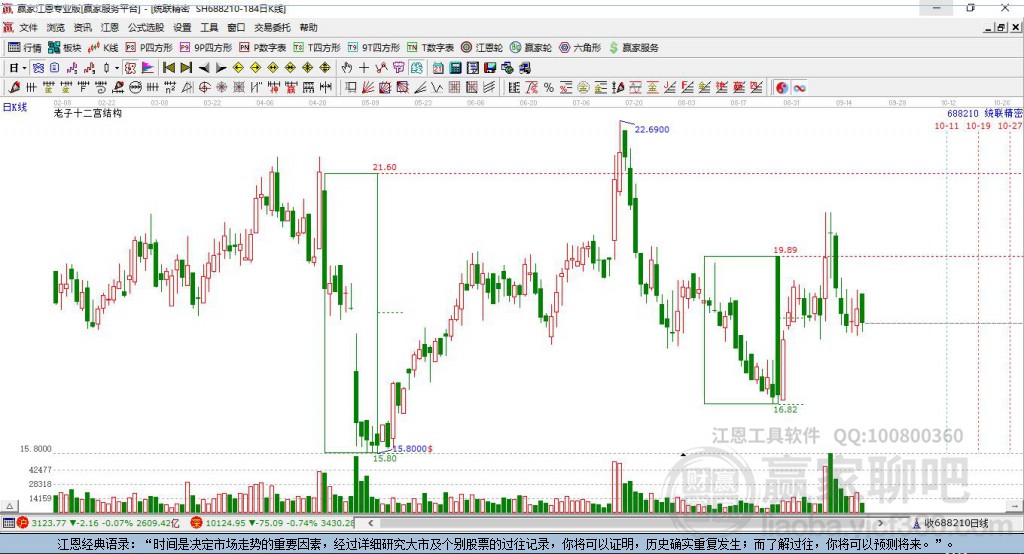Viewport: 1024px width, 554px height.
Task: Click the 收688210日线 status entry
Action: pos(950,523)
